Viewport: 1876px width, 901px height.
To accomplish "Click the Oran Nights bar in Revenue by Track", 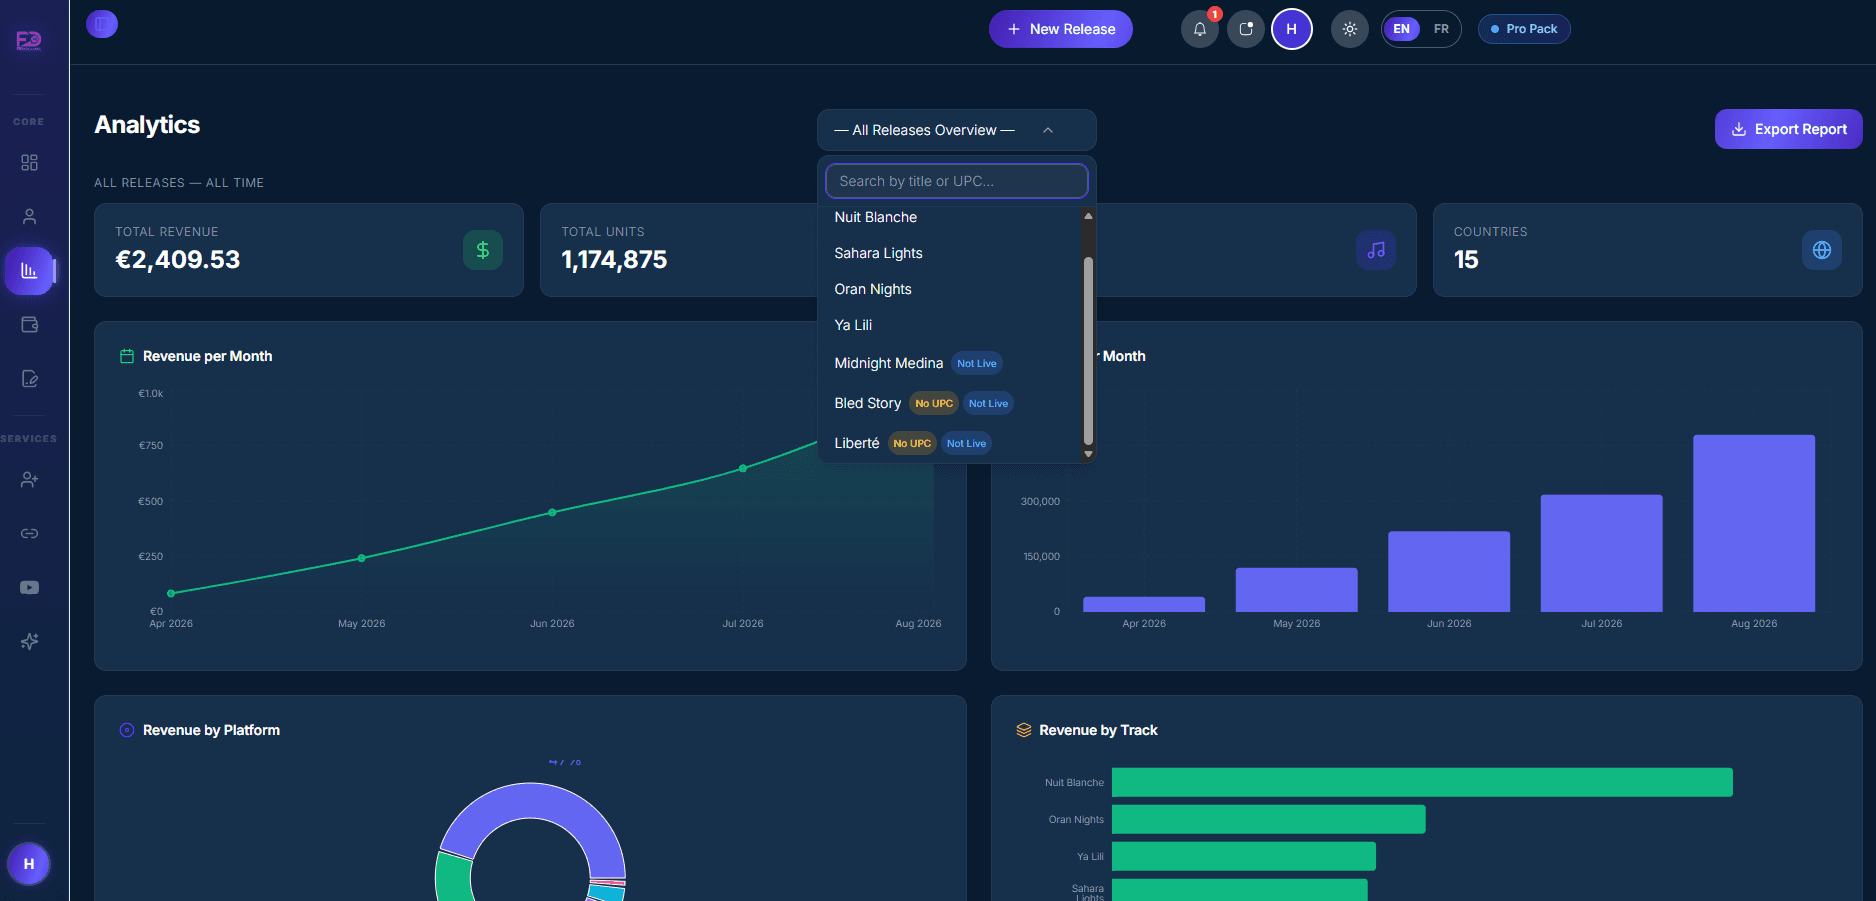I will [1269, 819].
